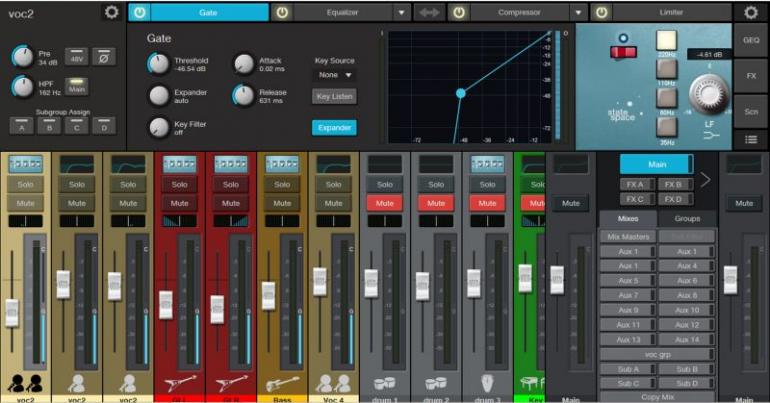This screenshot has width=770, height=403.
Task: Unmute the drum 1 channel
Action: 385,203
